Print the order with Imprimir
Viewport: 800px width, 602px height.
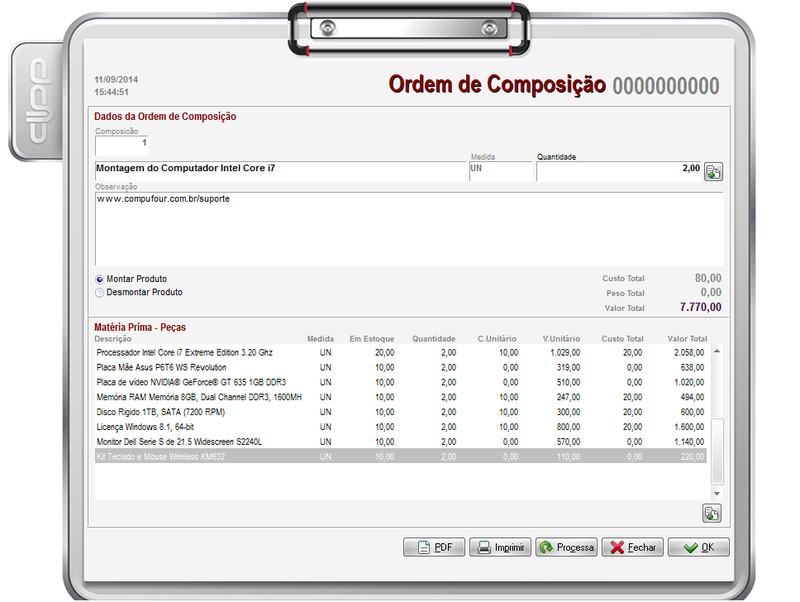500,547
